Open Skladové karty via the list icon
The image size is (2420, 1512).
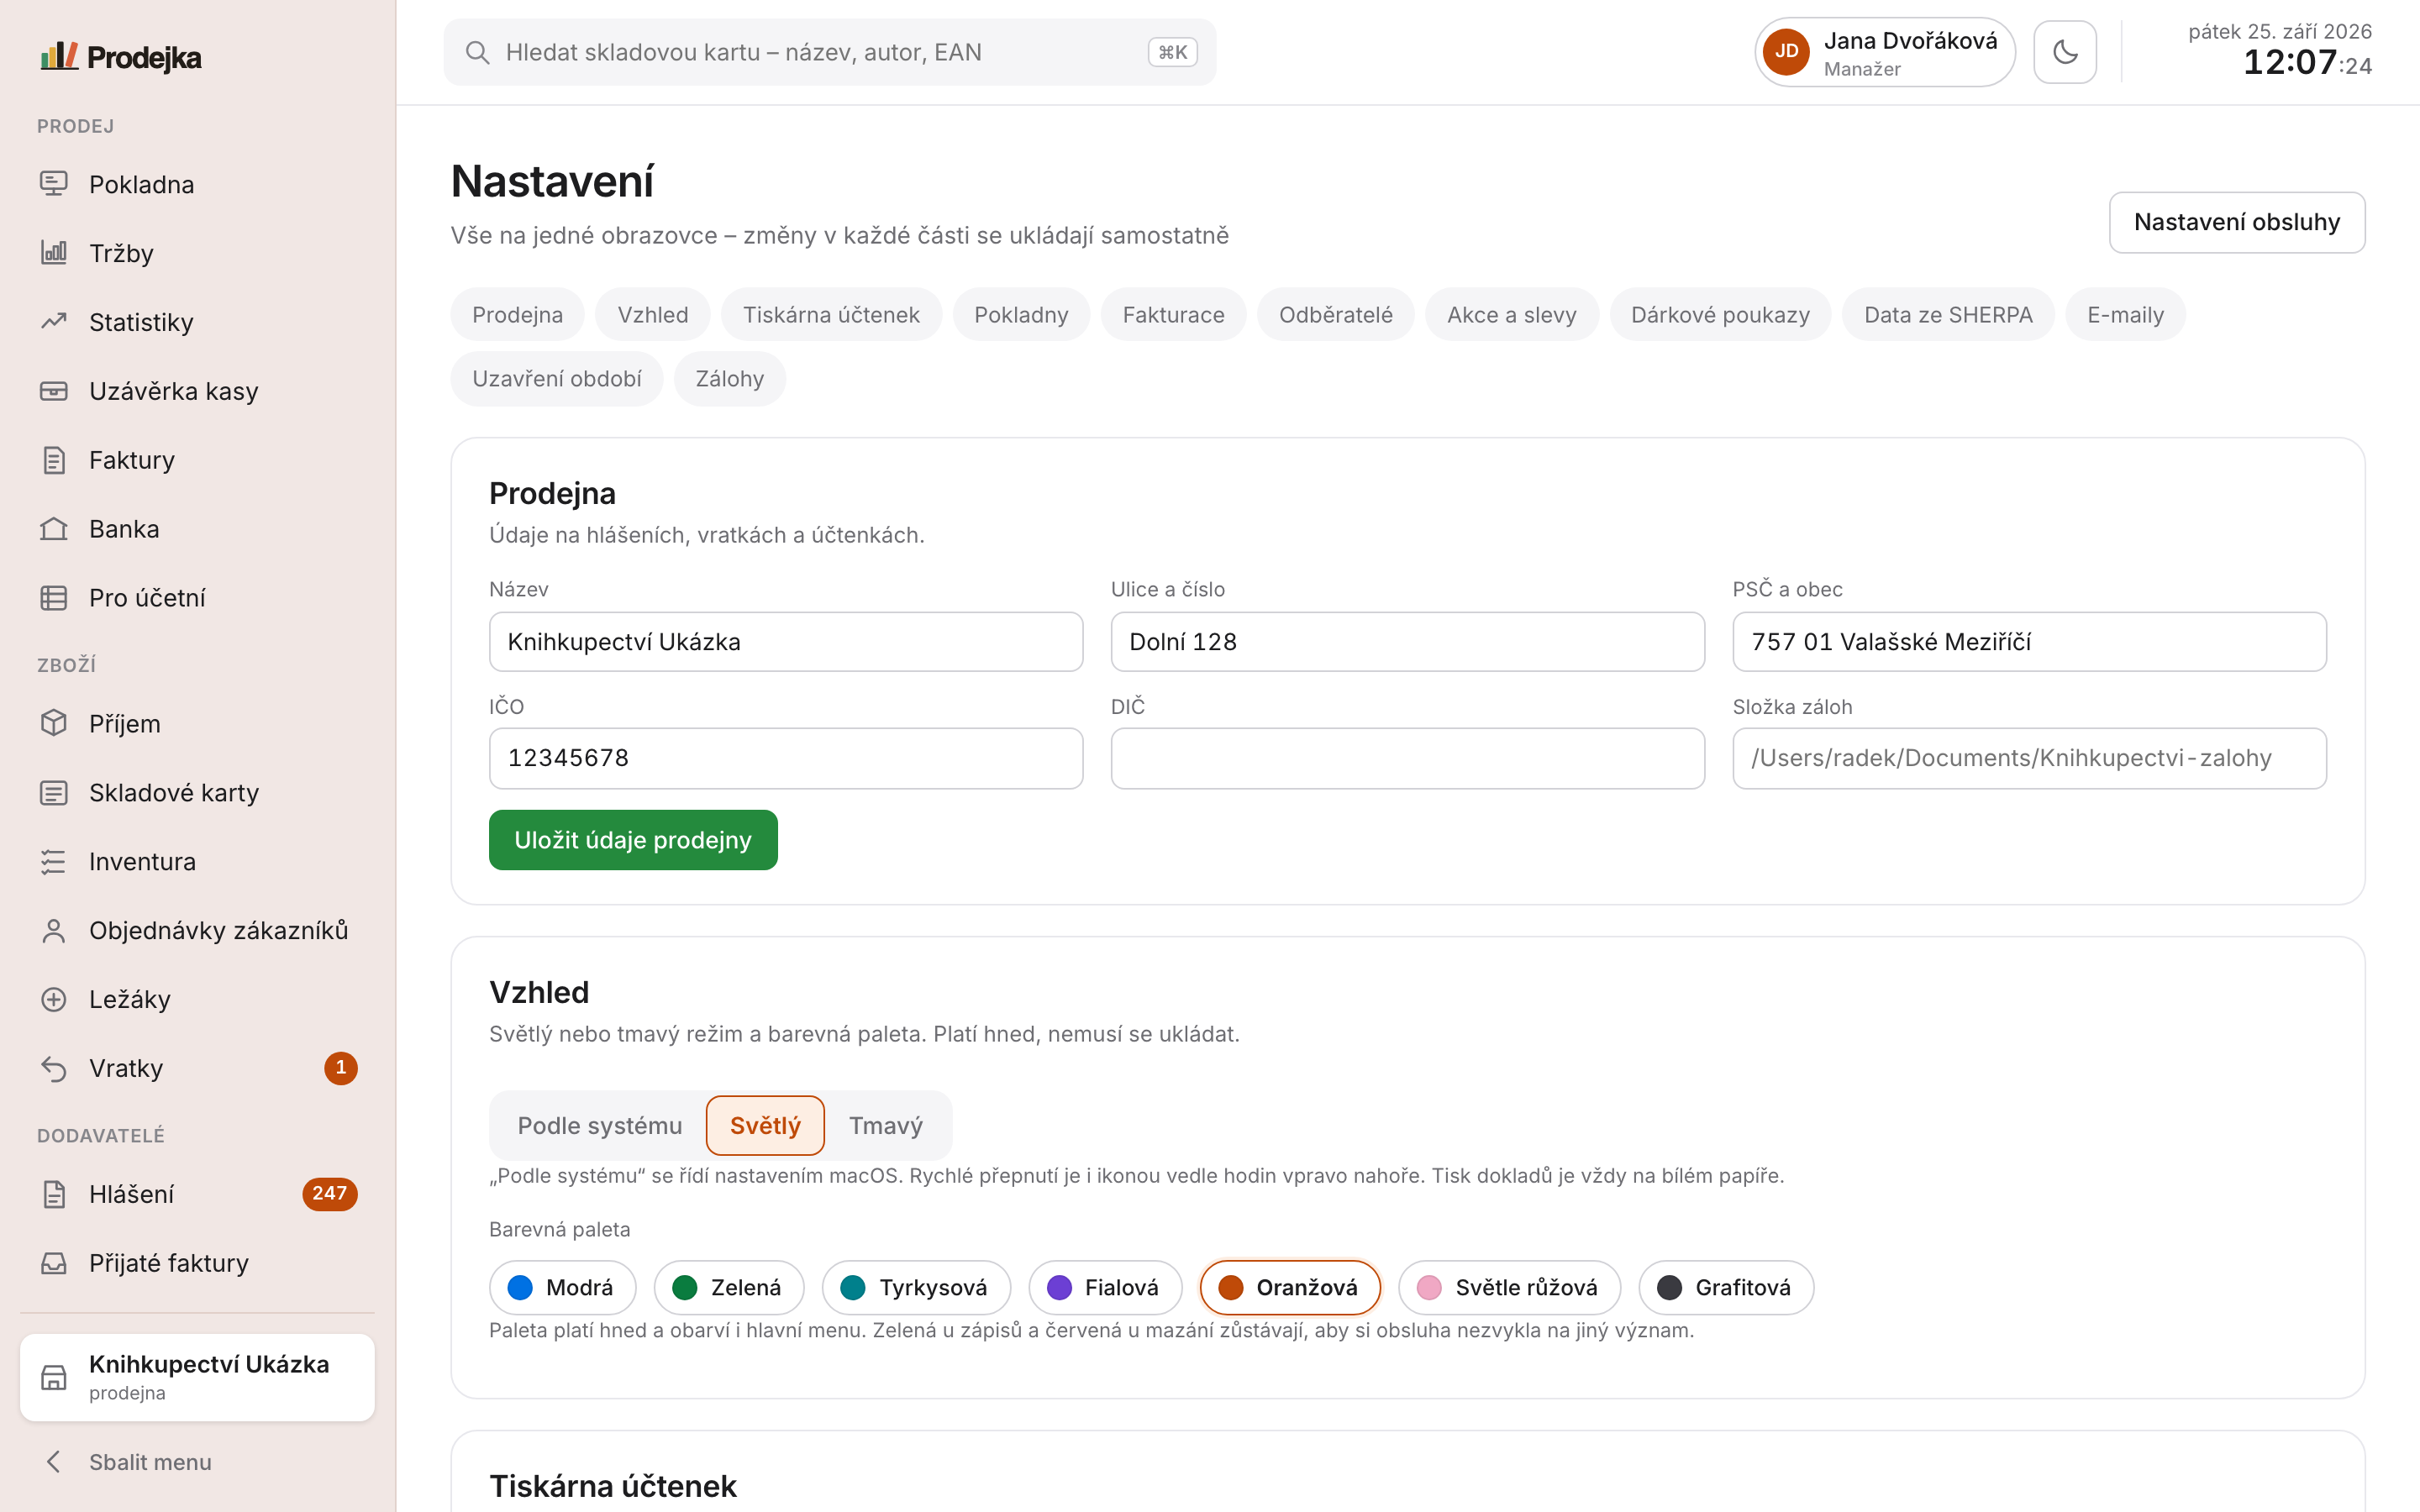[53, 792]
